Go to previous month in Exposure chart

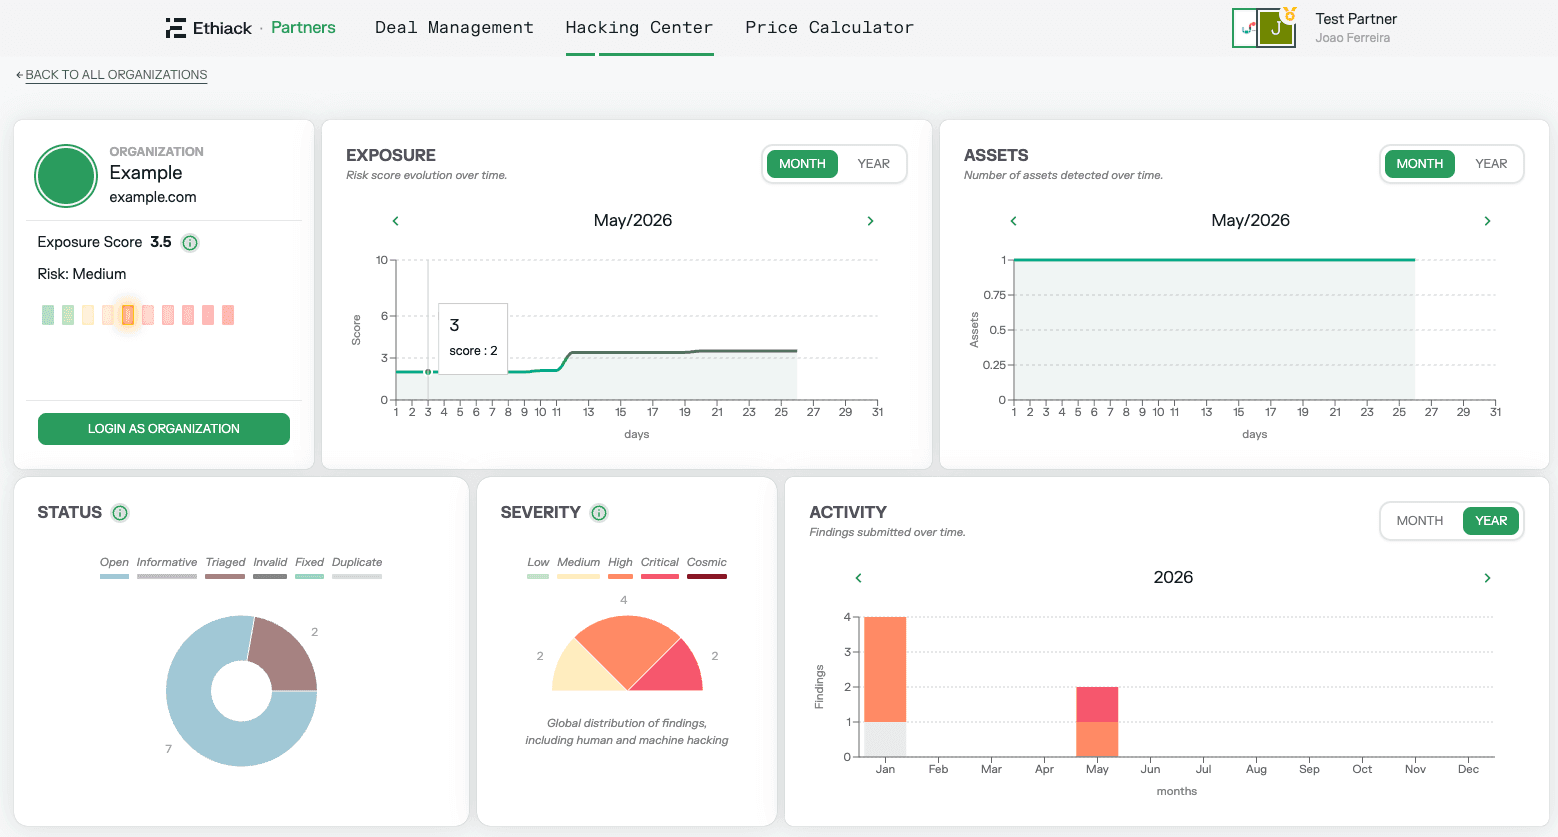396,221
